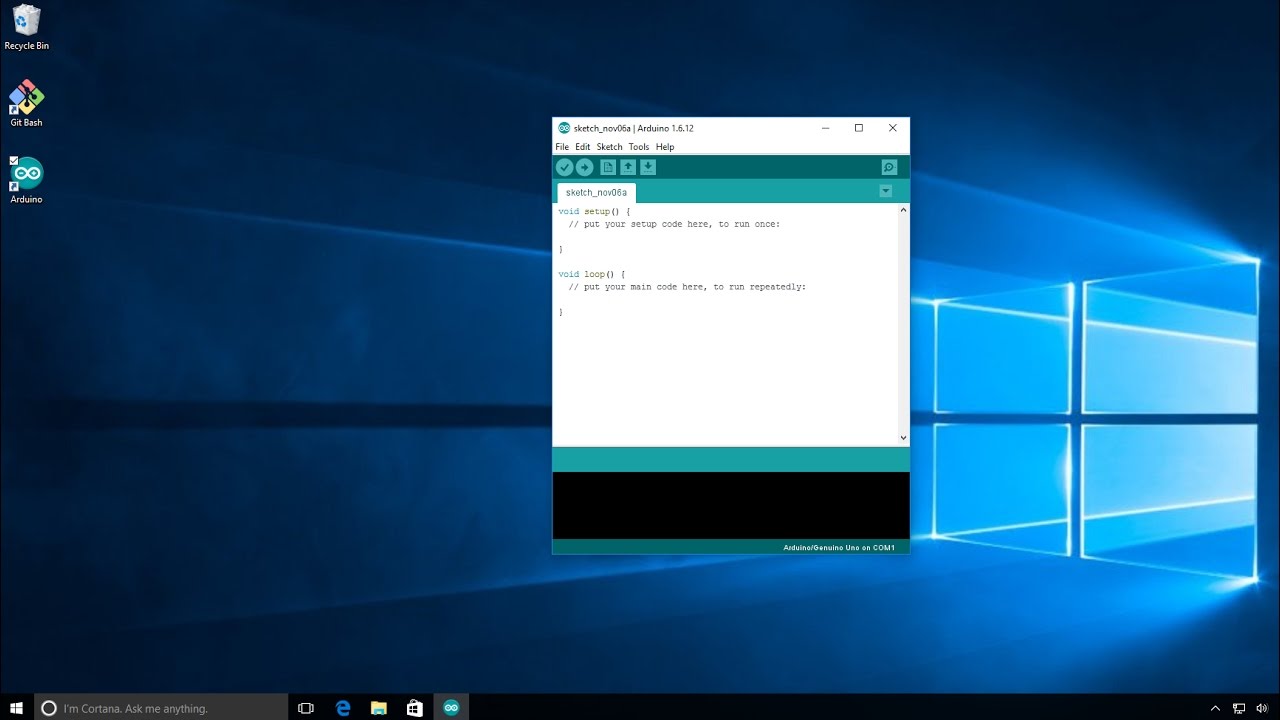
Task: Expand the tab options dropdown arrow
Action: point(885,191)
